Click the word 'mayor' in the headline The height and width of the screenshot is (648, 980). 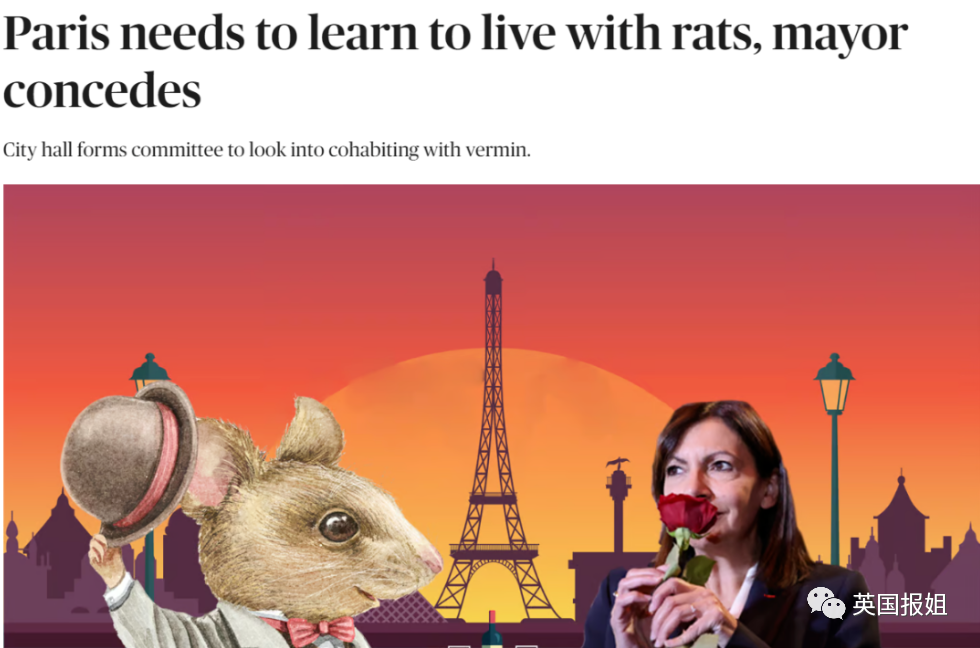840,34
